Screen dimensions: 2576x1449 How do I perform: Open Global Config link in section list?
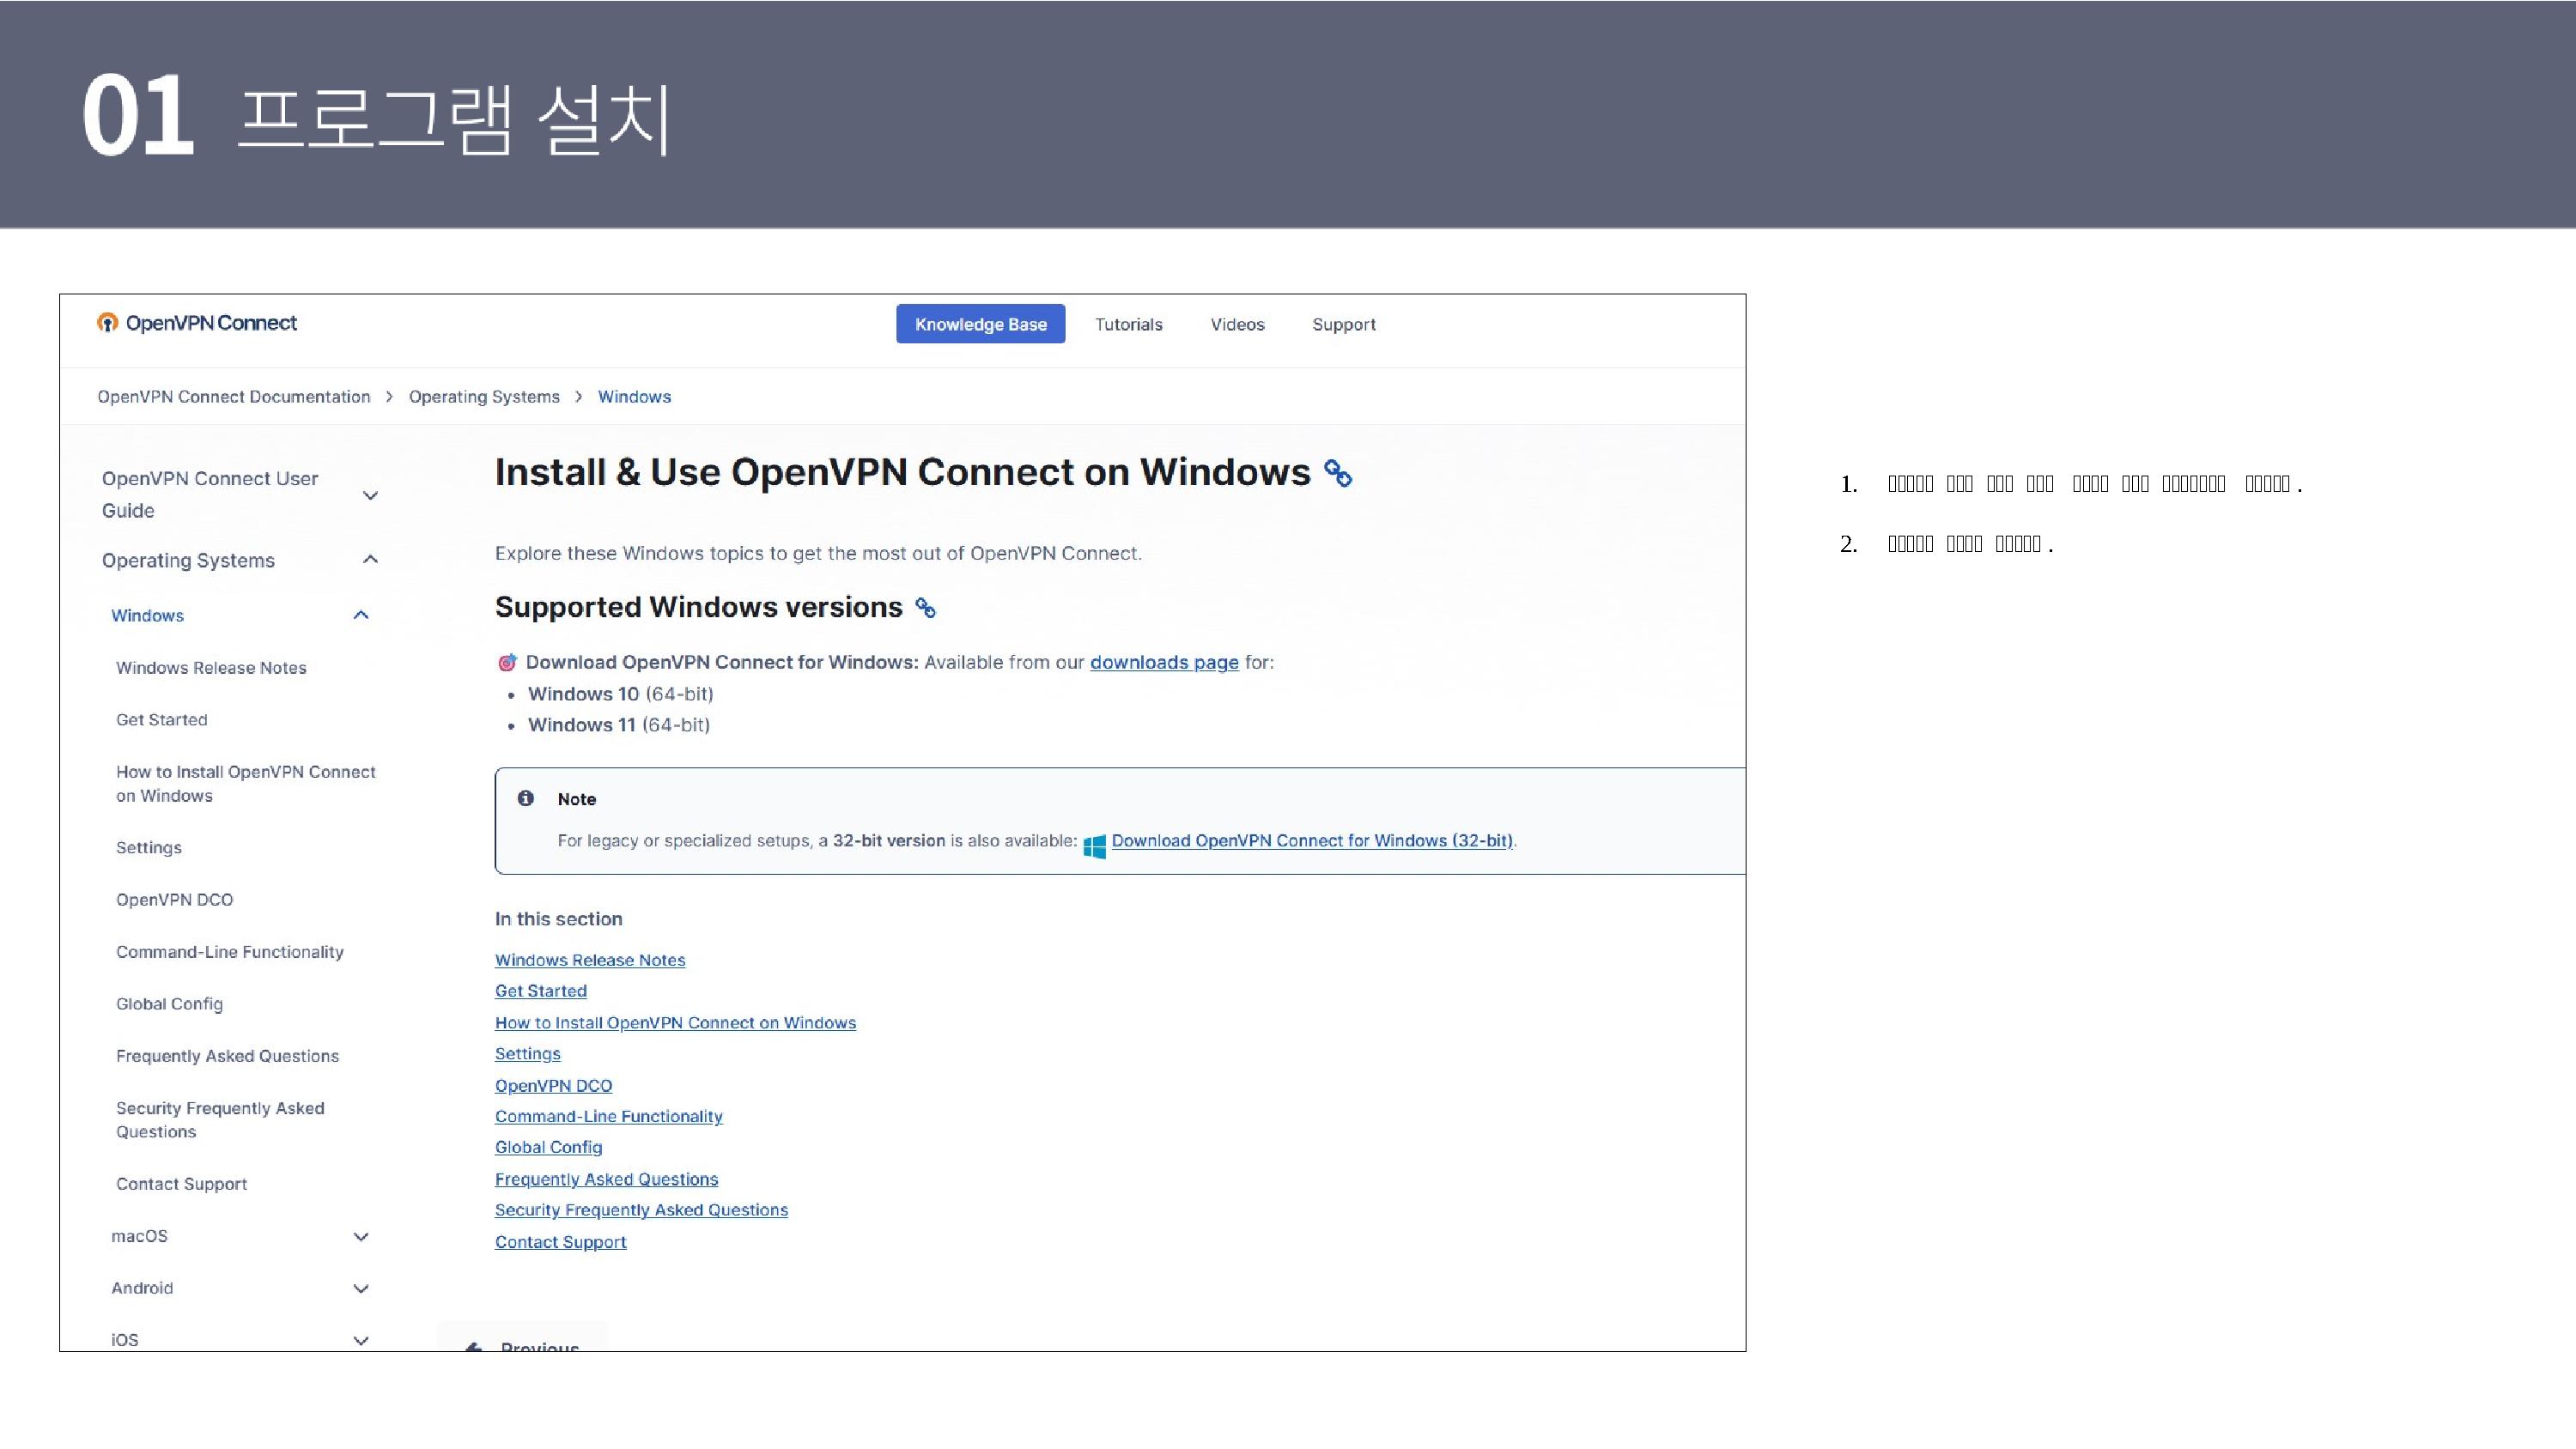548,1148
